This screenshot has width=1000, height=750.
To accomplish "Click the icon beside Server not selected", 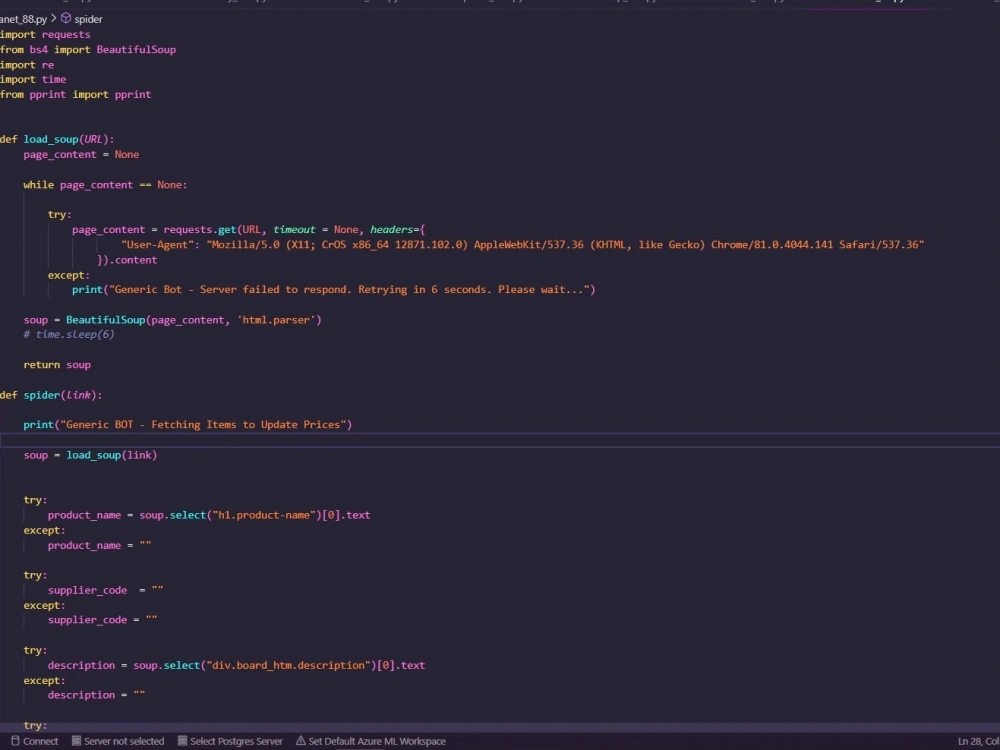I will click(76, 741).
